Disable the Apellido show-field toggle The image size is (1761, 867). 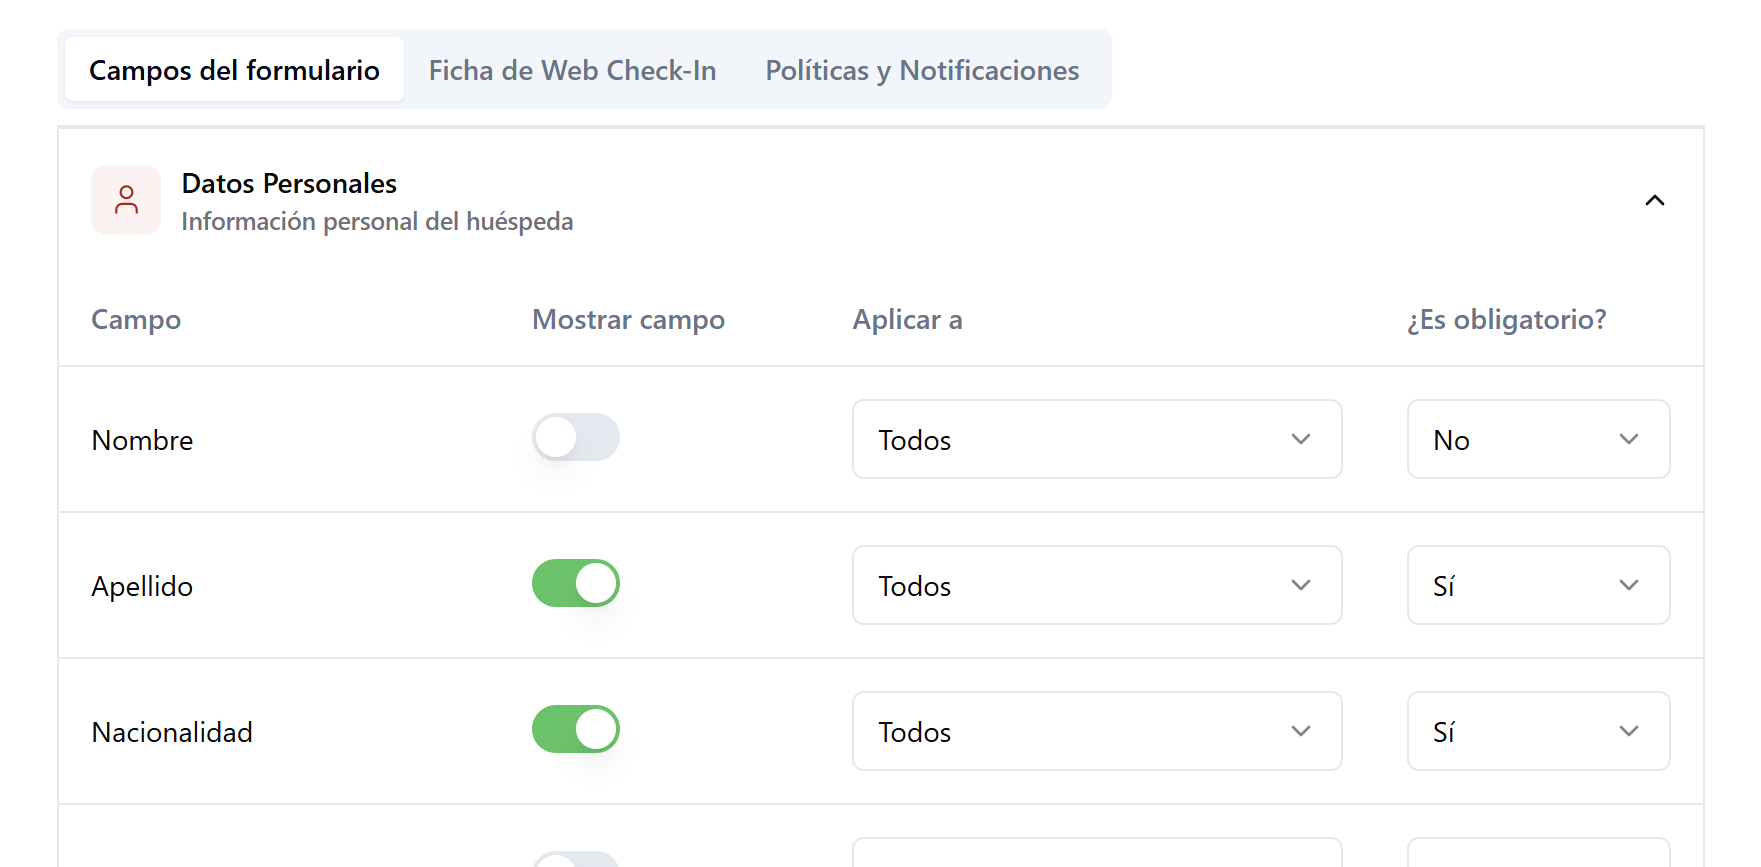pos(576,584)
